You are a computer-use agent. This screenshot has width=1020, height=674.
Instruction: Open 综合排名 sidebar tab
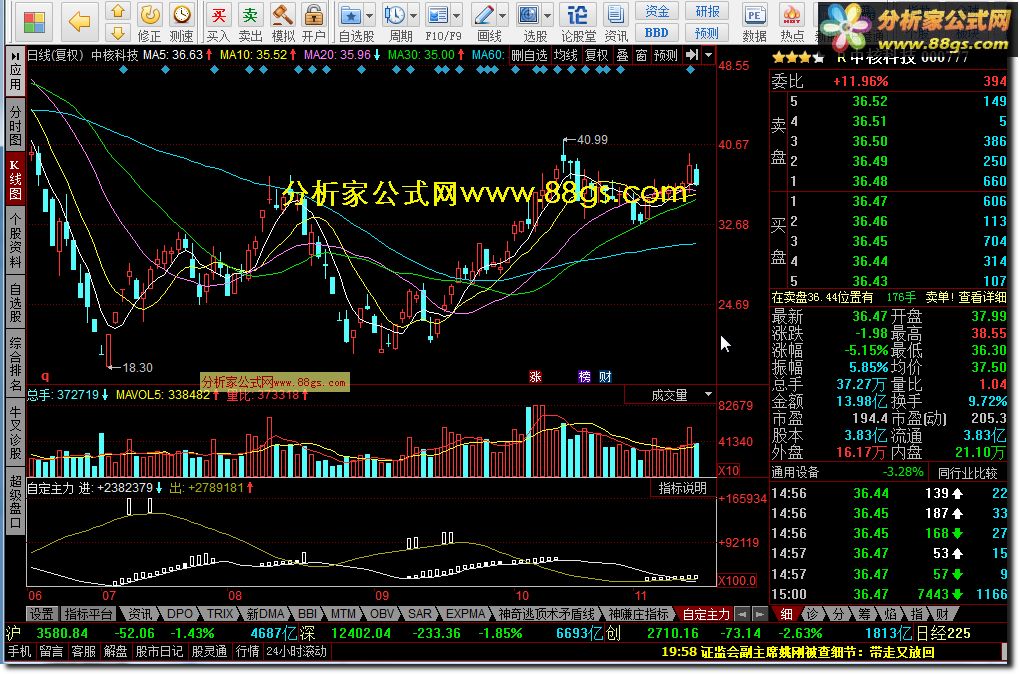point(15,363)
